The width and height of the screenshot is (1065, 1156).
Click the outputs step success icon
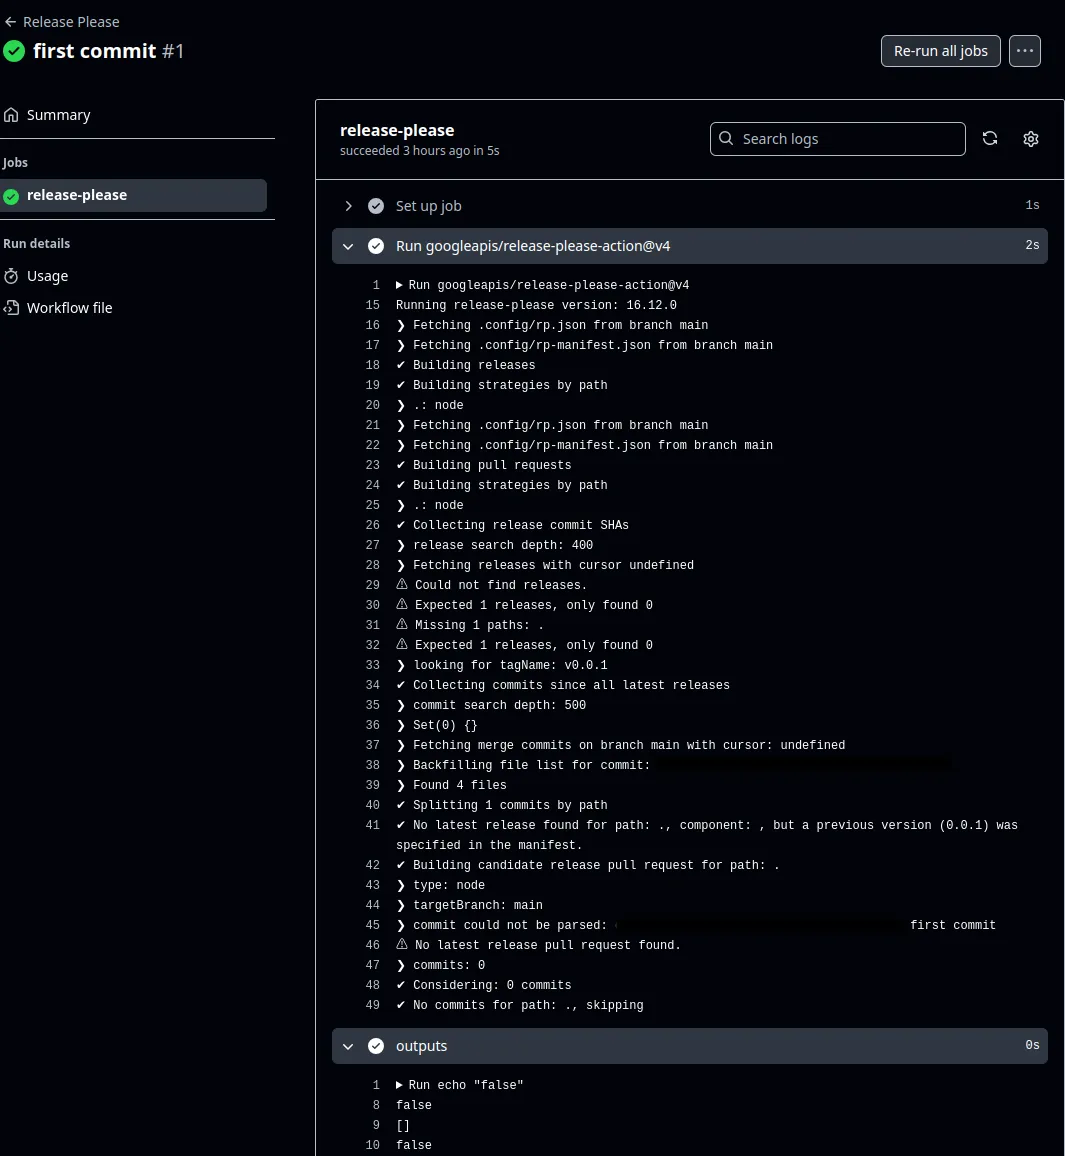pos(376,1046)
